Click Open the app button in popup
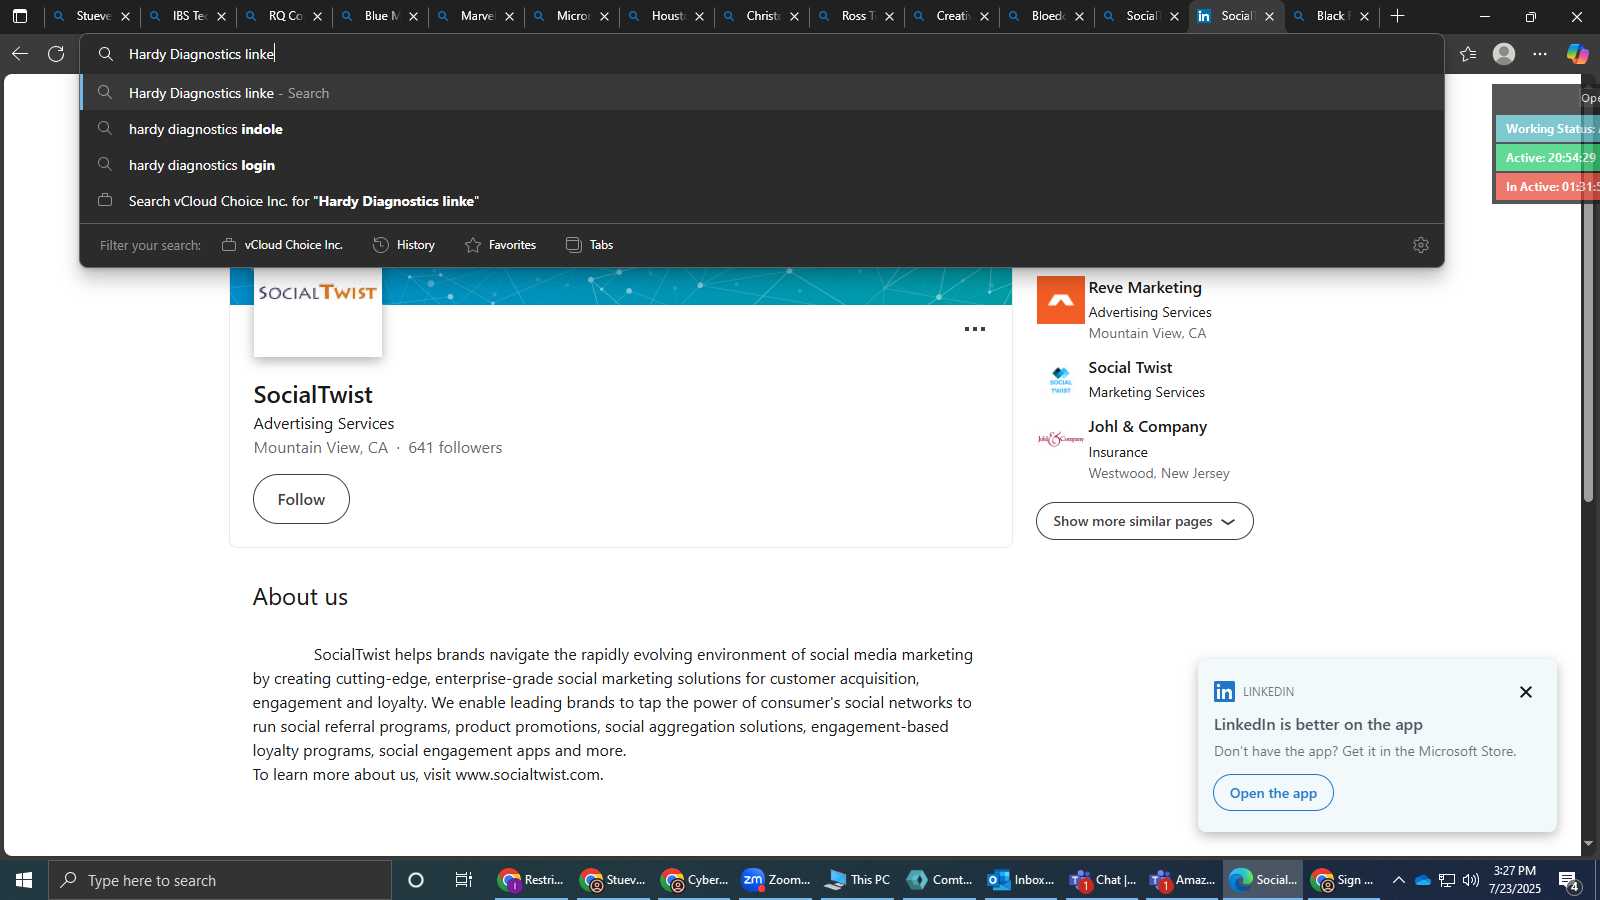Viewport: 1600px width, 900px height. (x=1273, y=793)
